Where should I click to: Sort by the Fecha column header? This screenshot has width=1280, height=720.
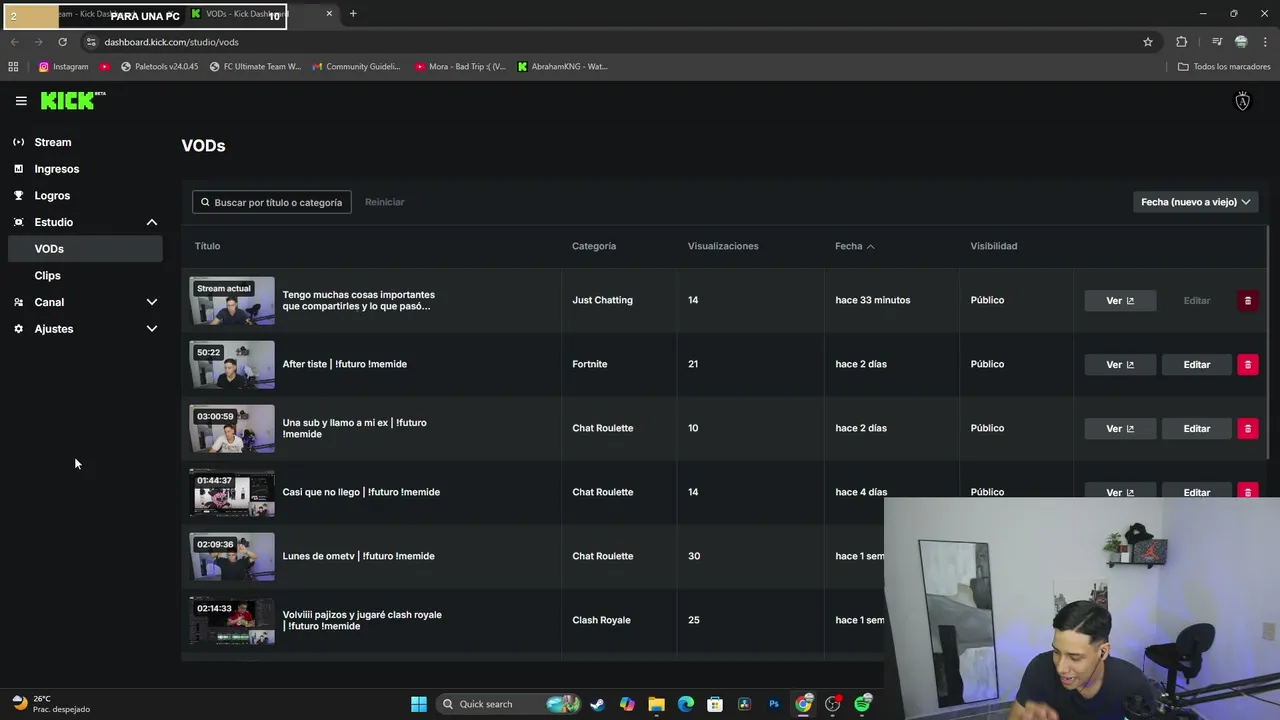coord(855,246)
